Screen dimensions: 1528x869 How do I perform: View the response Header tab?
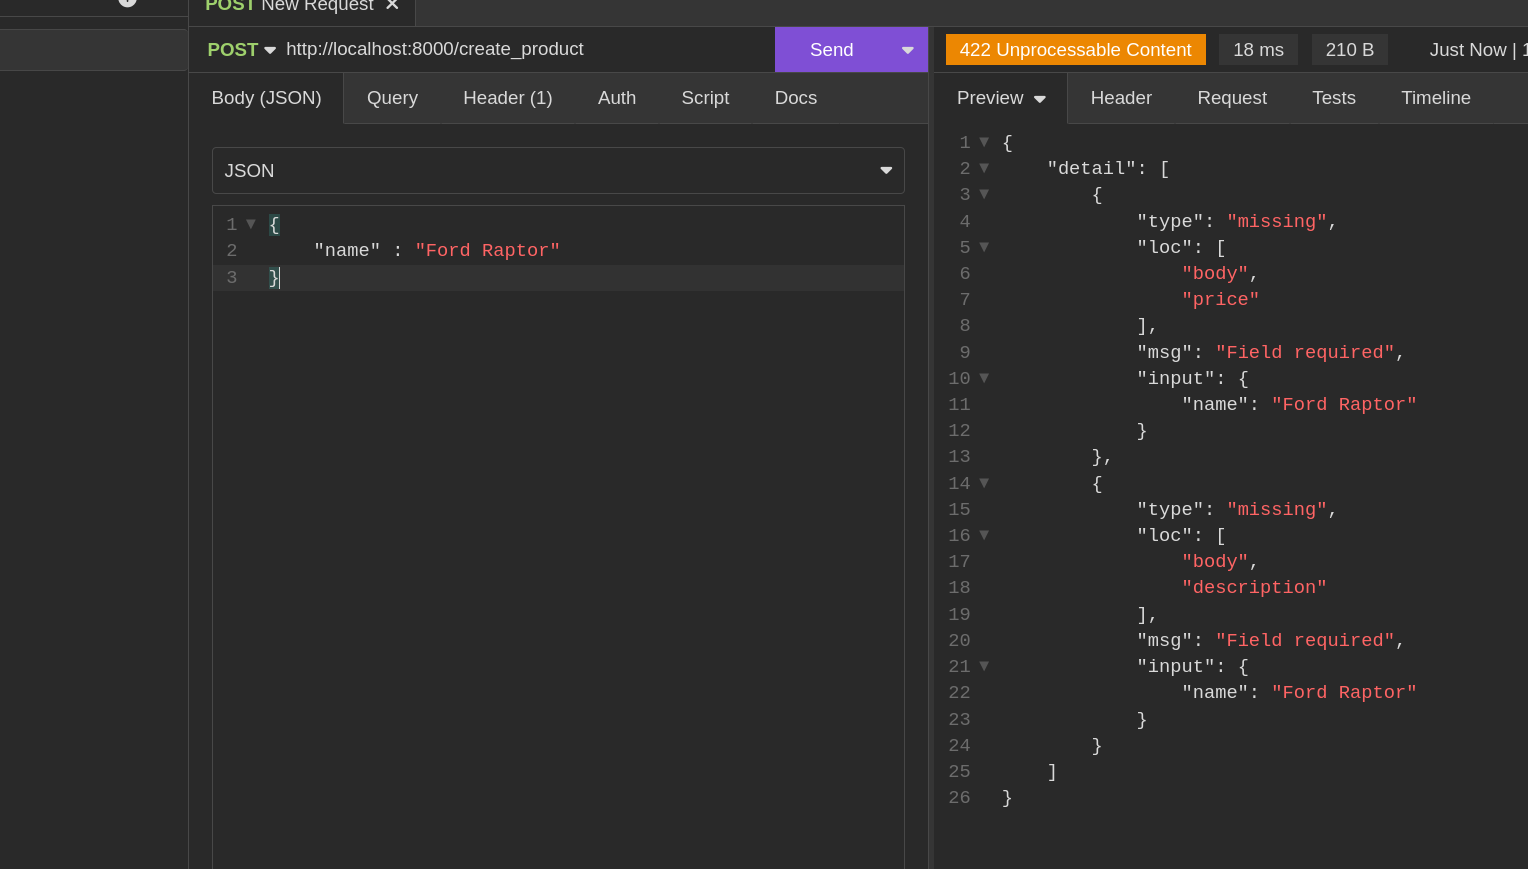click(1120, 98)
